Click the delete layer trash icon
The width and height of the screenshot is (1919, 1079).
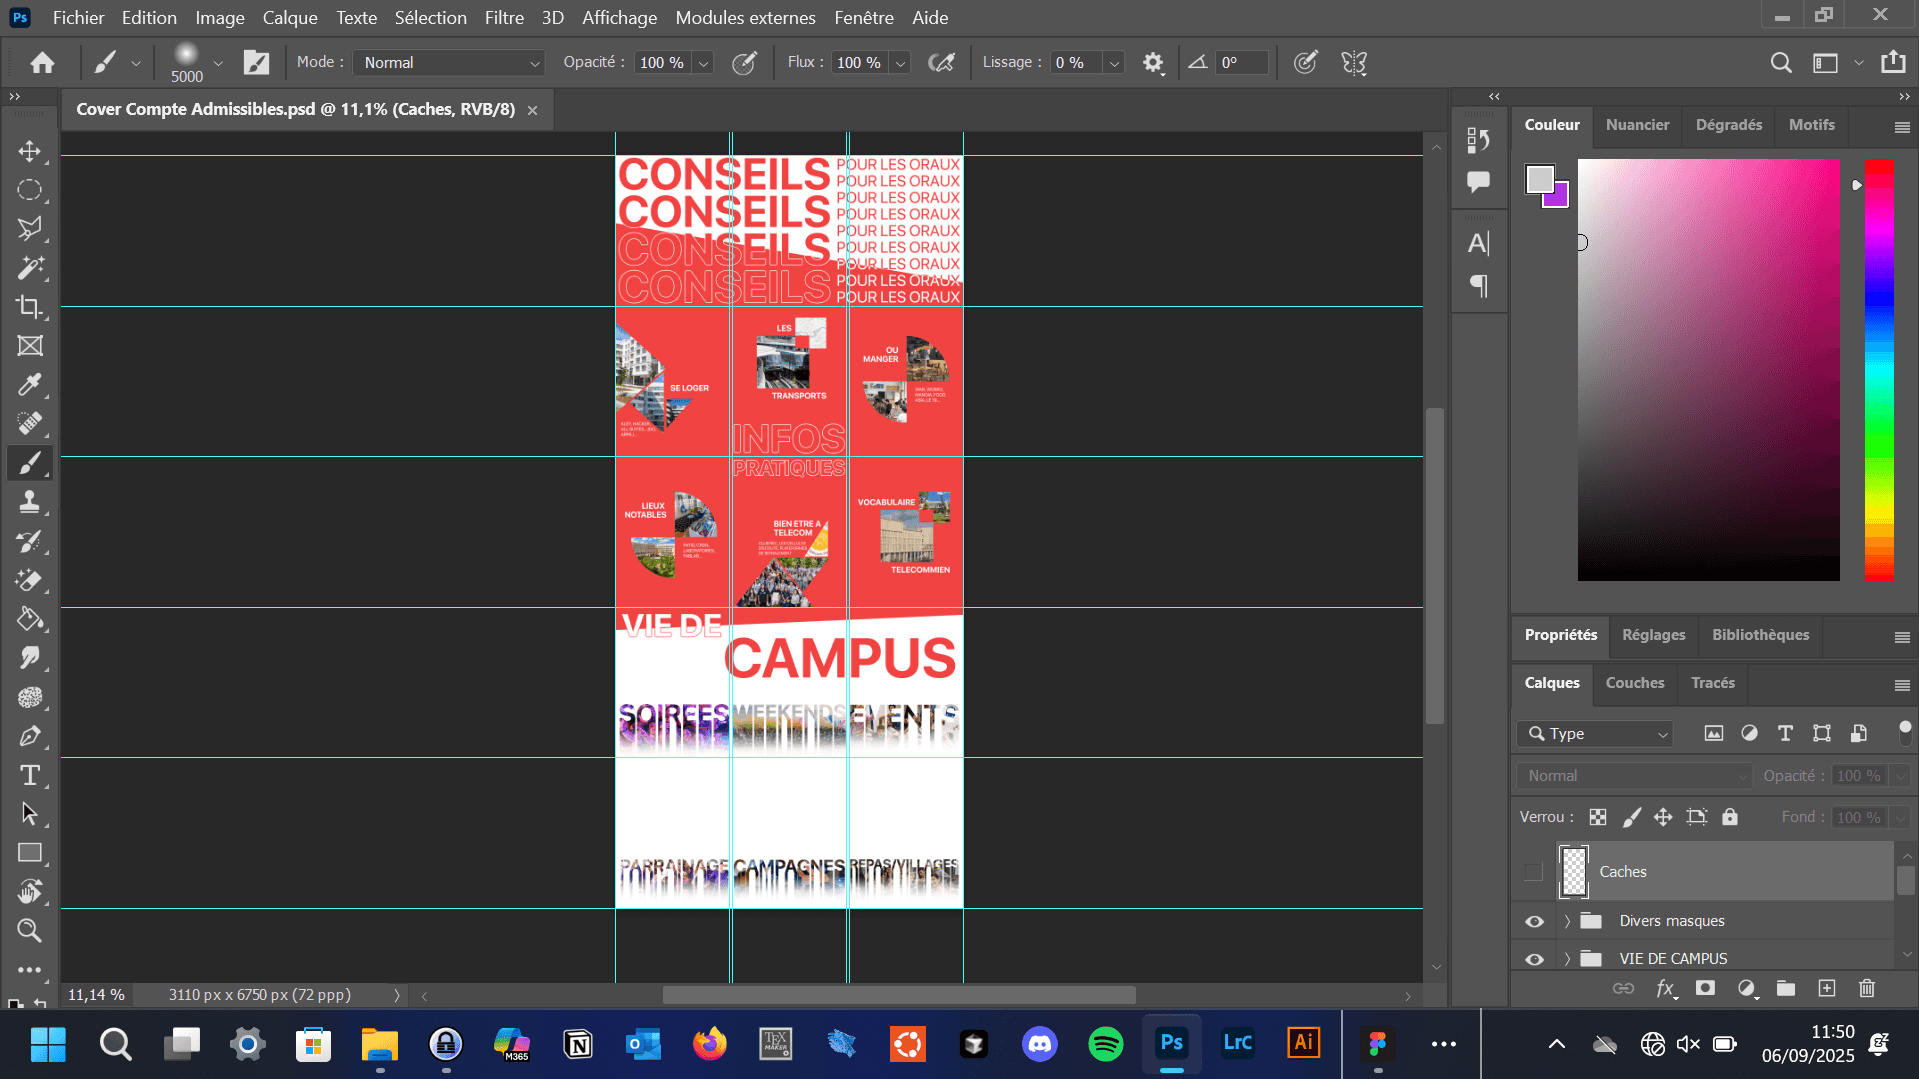coord(1866,988)
